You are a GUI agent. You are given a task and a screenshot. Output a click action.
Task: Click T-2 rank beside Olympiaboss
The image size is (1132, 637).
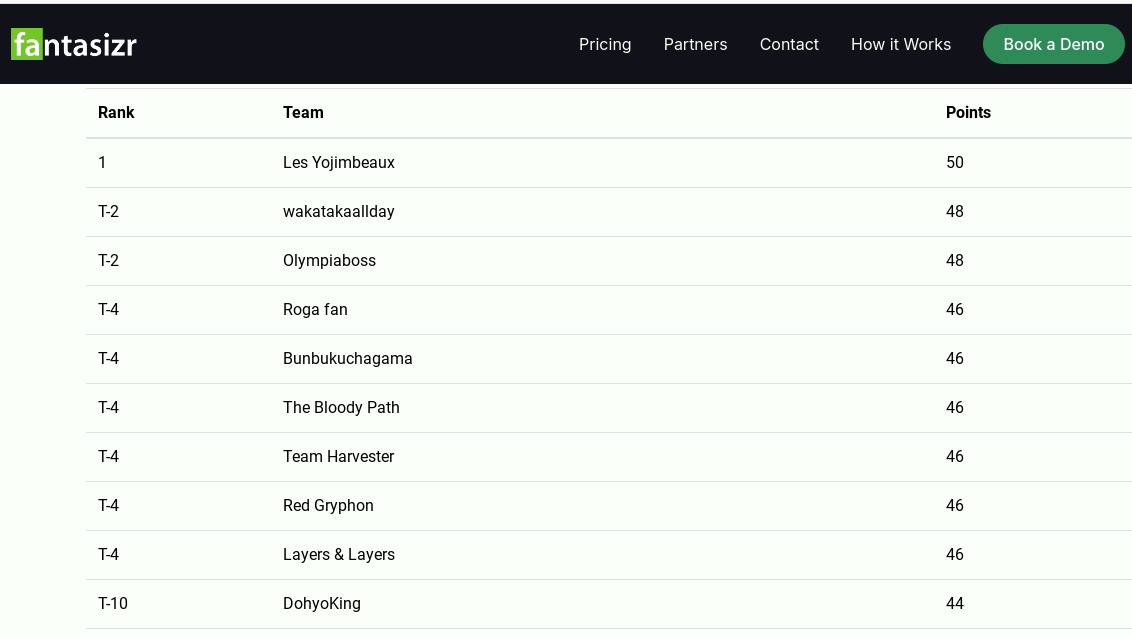[x=108, y=261]
